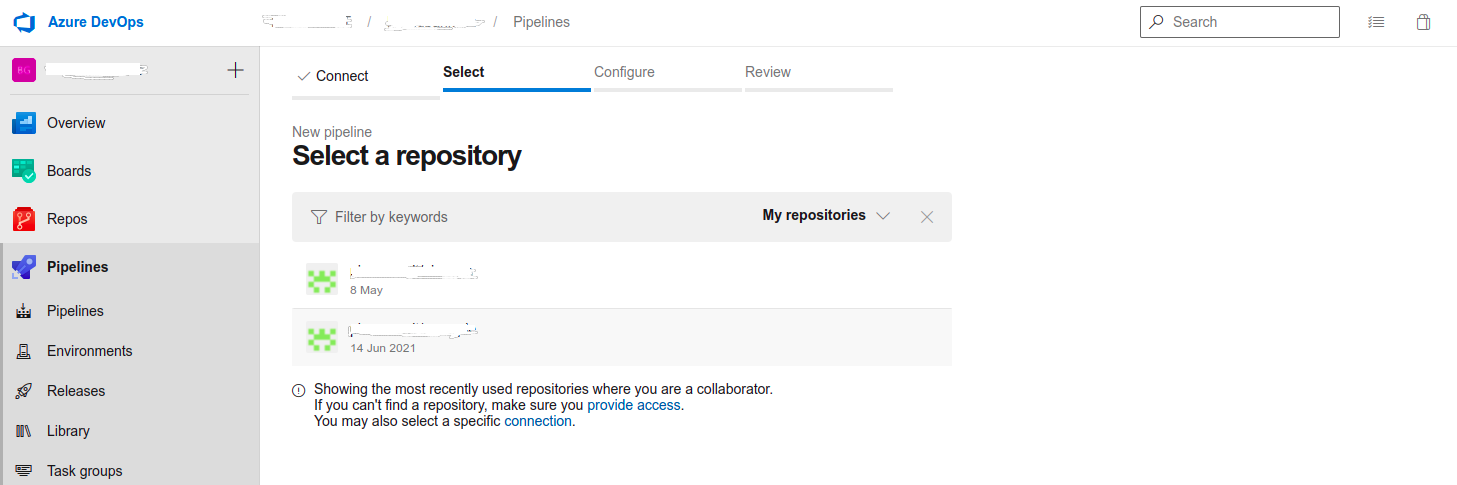Image resolution: width=1457 pixels, height=485 pixels.
Task: Click the filter funnel icon
Action: coord(319,217)
